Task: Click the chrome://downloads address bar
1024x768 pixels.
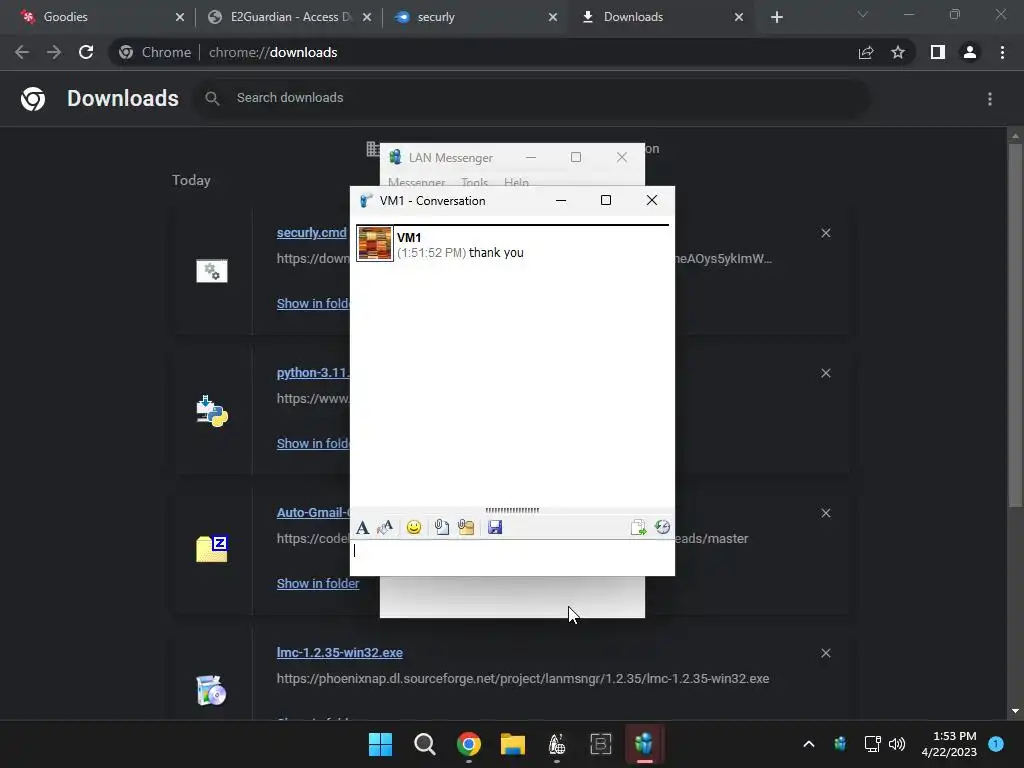Action: [x=483, y=52]
